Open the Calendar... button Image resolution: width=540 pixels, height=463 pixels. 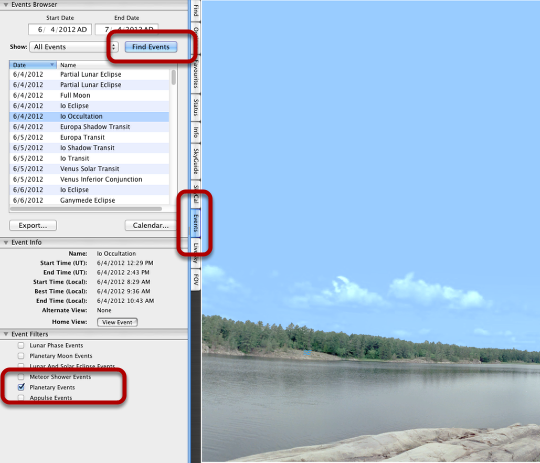[x=150, y=225]
